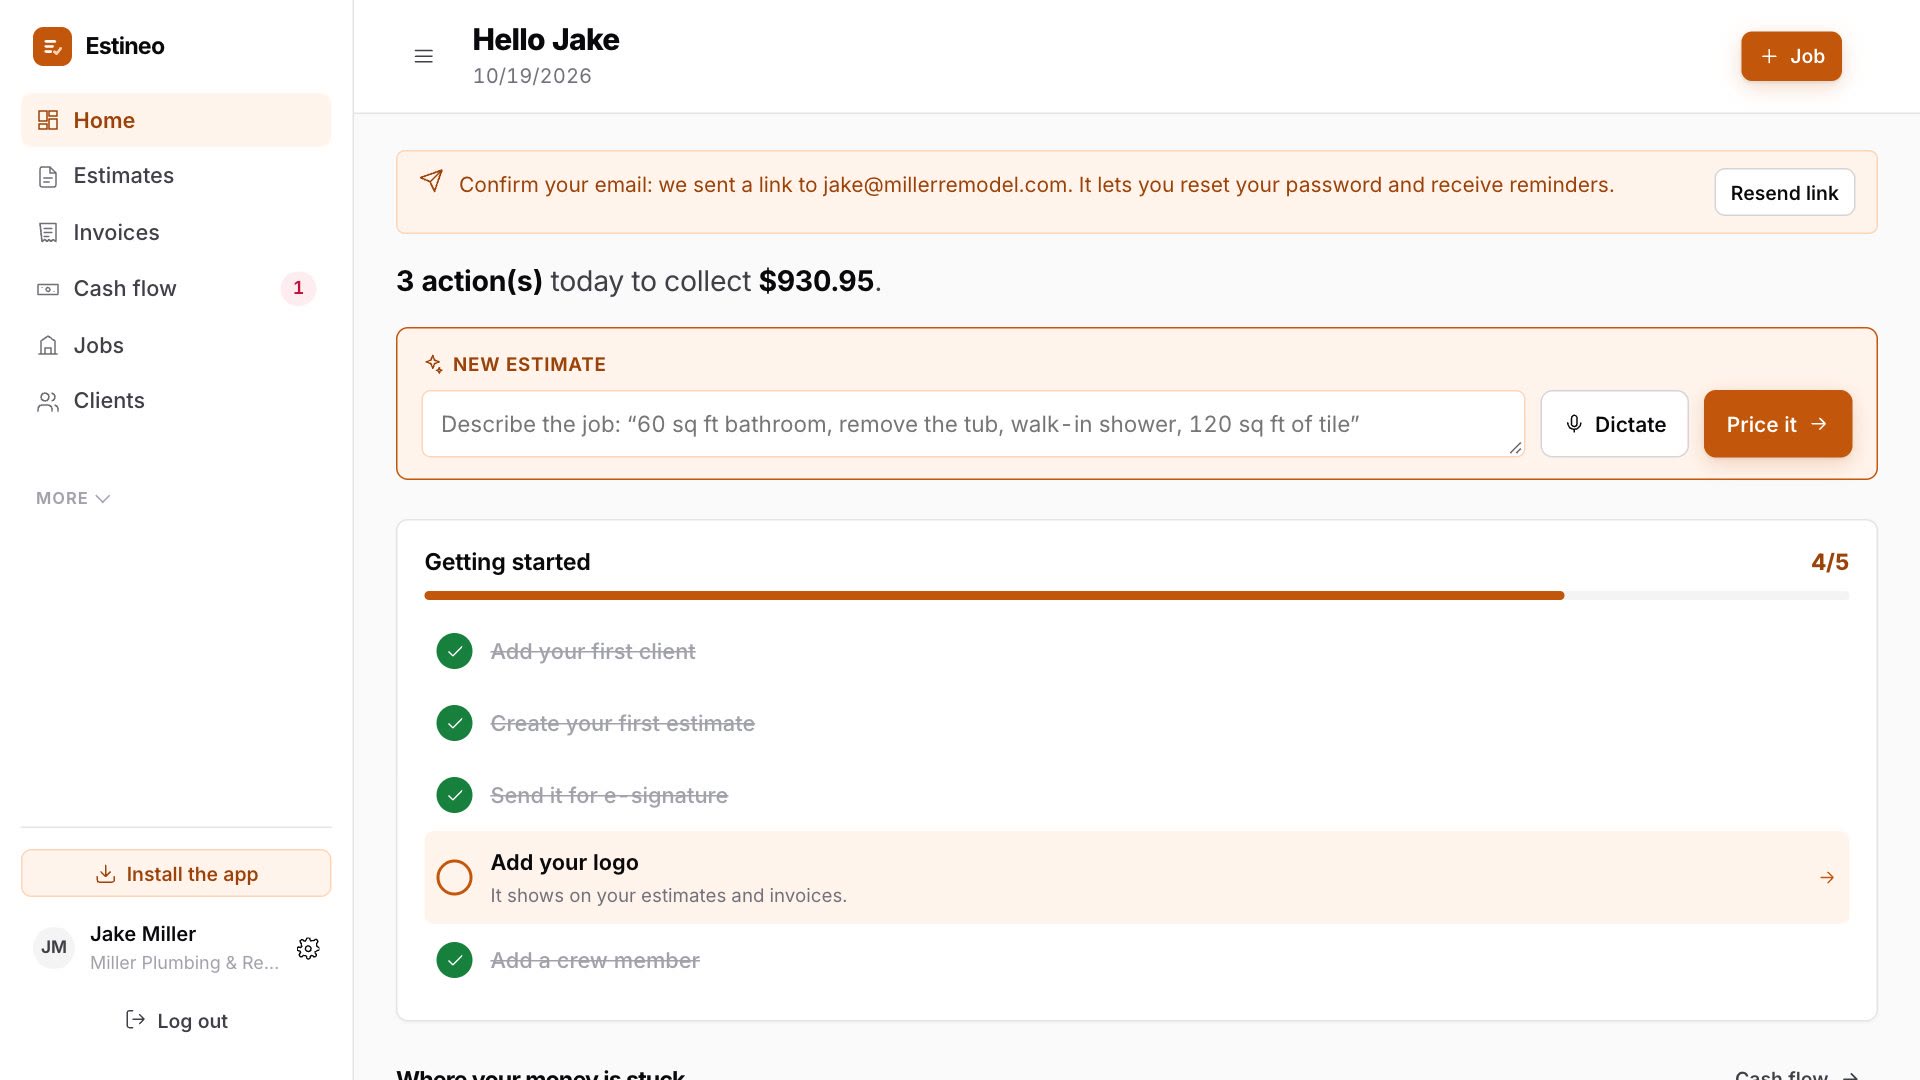Open Home in the sidebar

[176, 120]
